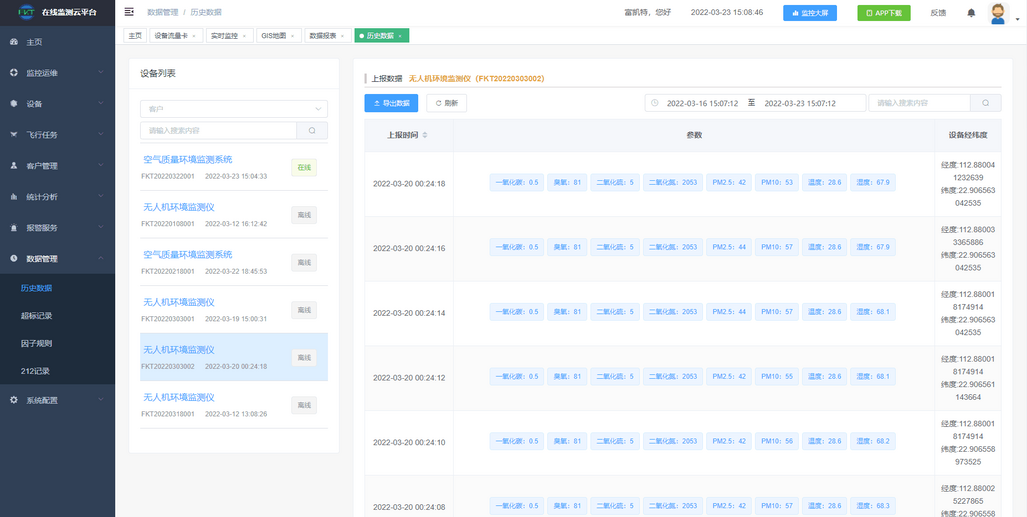Click the notification bell icon
The height and width of the screenshot is (517, 1027).
tap(971, 13)
